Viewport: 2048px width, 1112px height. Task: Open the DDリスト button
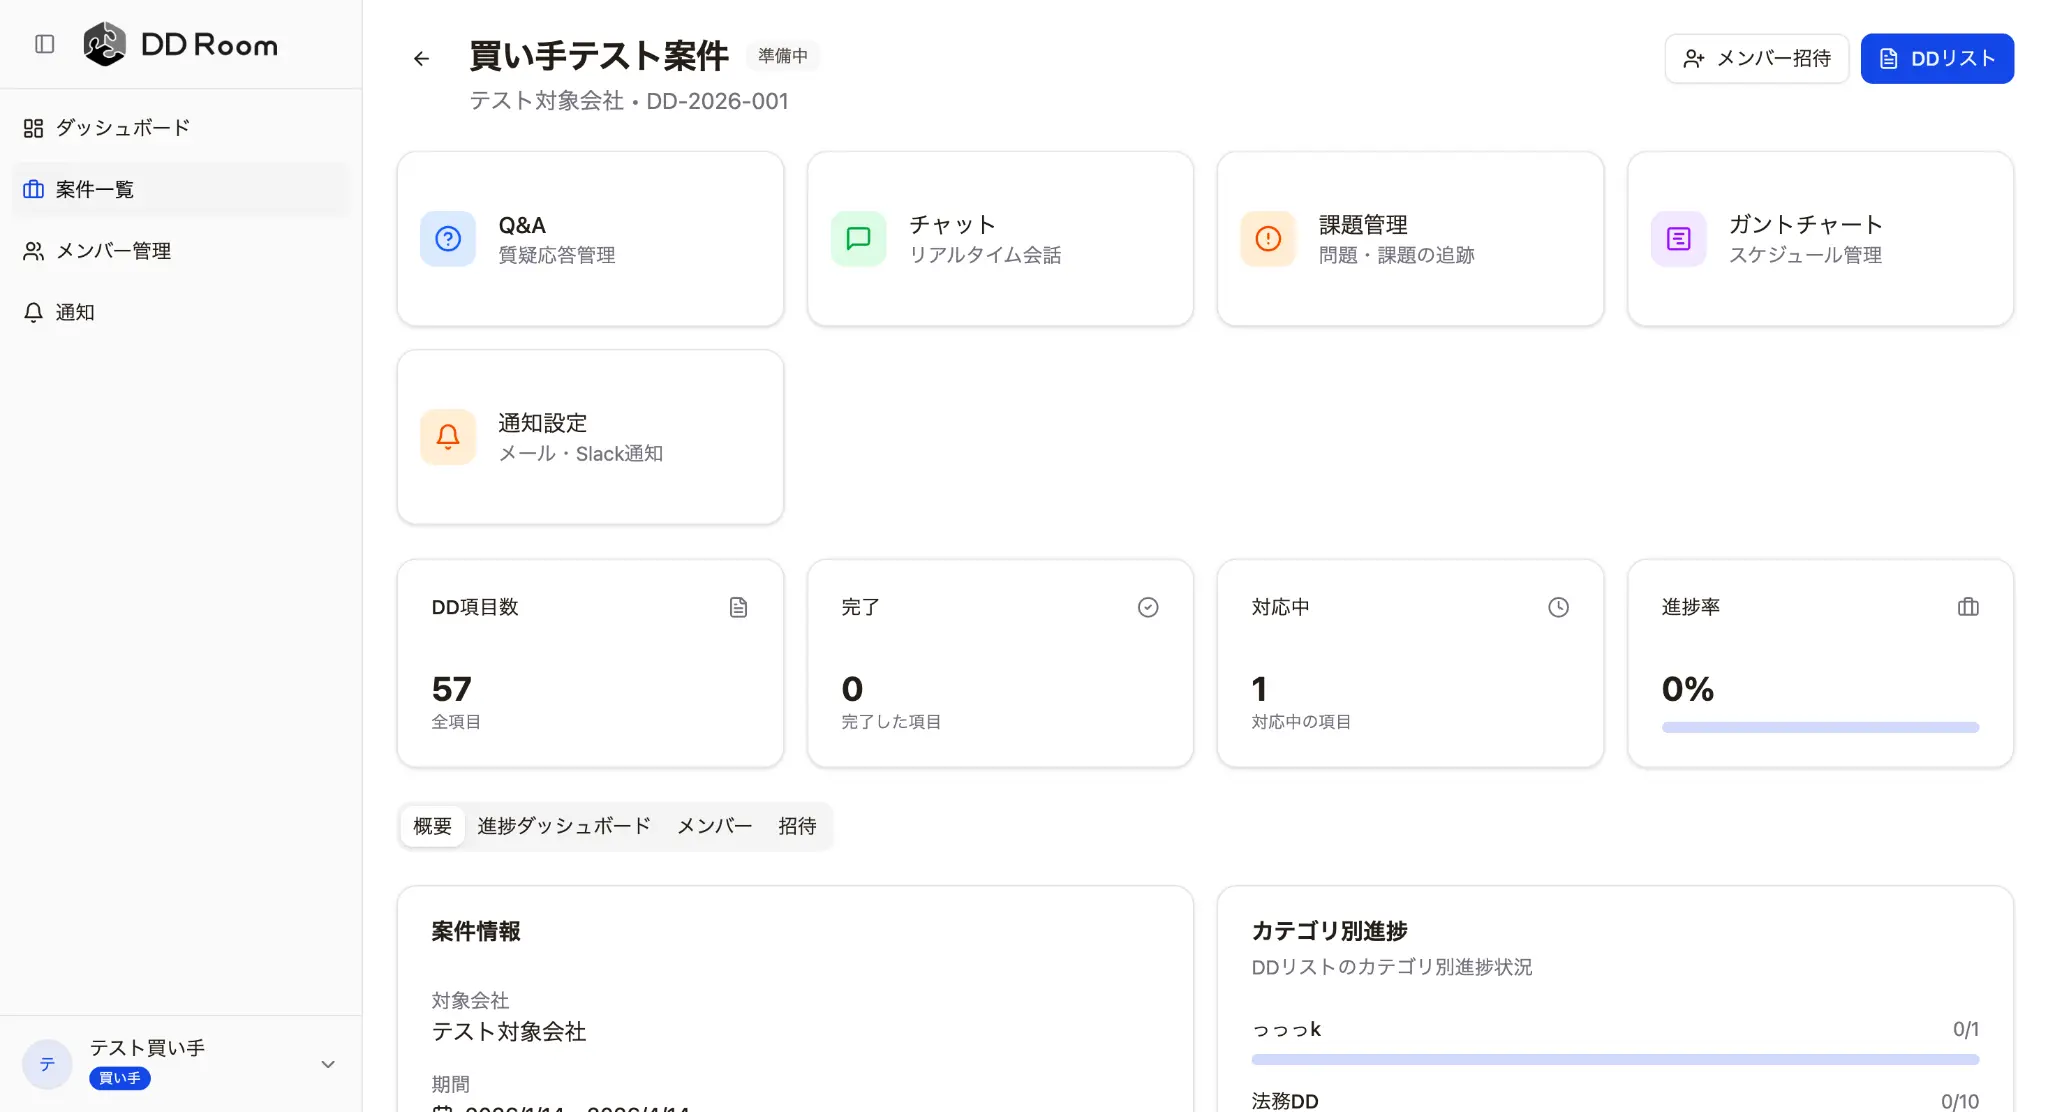click(x=1937, y=59)
